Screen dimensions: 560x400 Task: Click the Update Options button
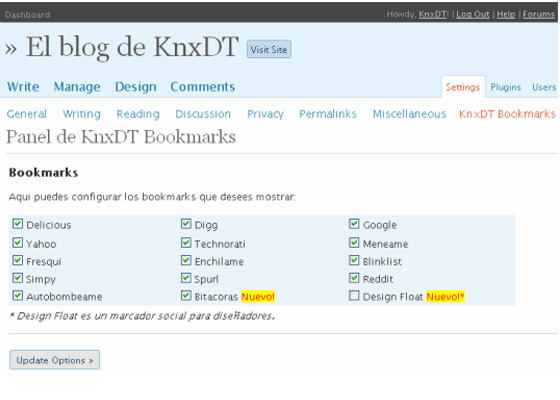click(55, 360)
